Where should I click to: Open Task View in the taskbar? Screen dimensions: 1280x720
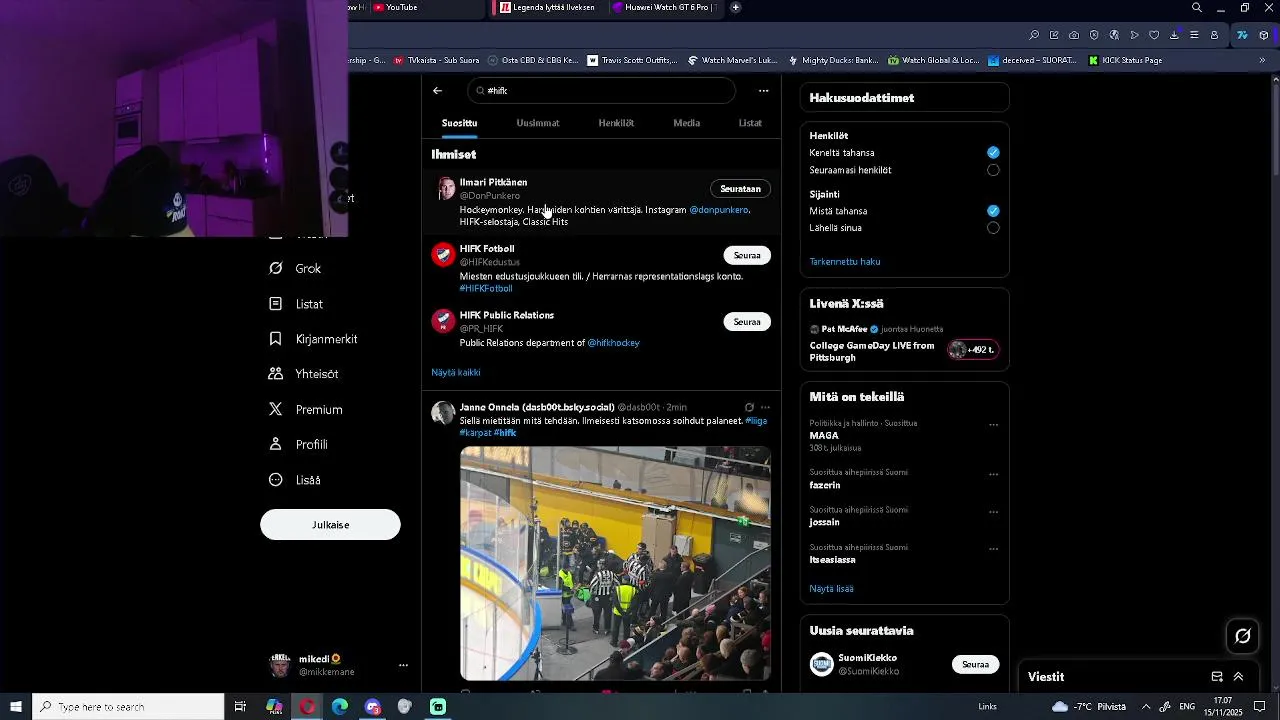[240, 707]
